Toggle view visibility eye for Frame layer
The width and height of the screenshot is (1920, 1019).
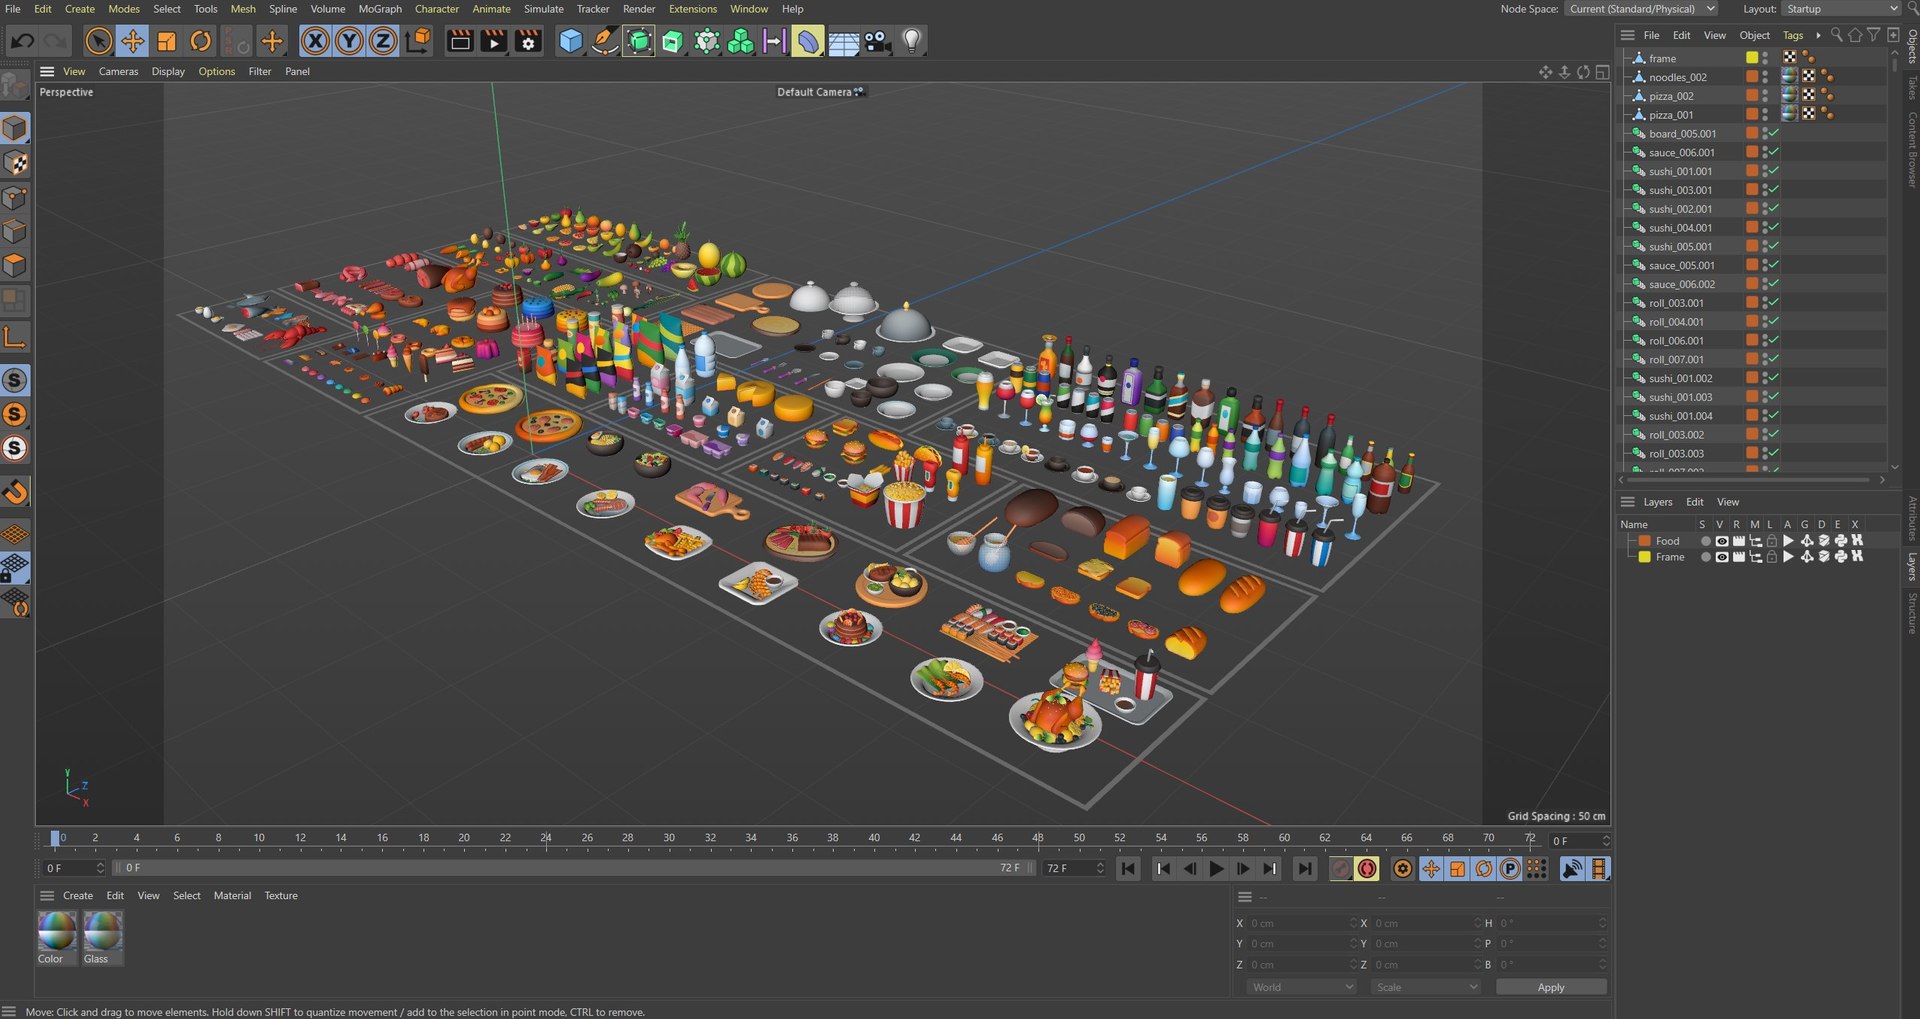click(1721, 557)
